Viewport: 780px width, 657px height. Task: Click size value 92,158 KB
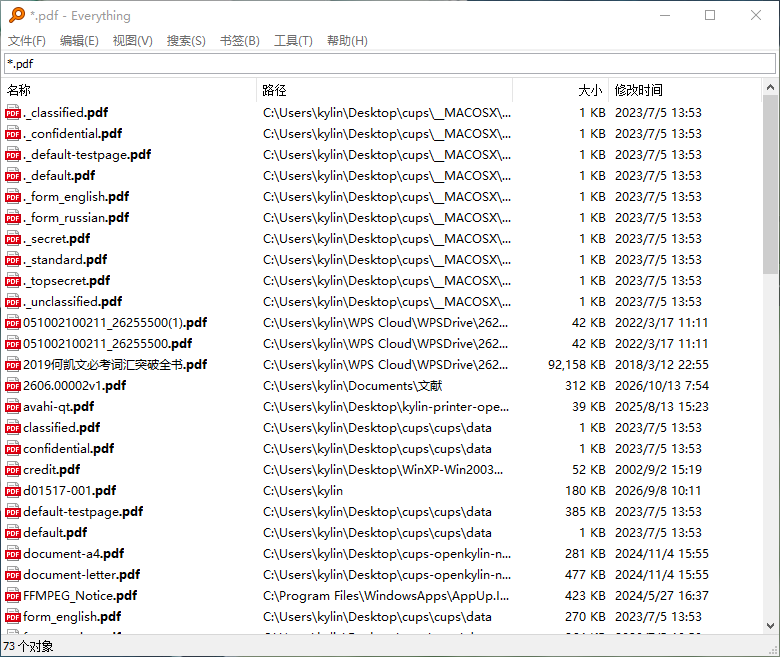pos(577,365)
